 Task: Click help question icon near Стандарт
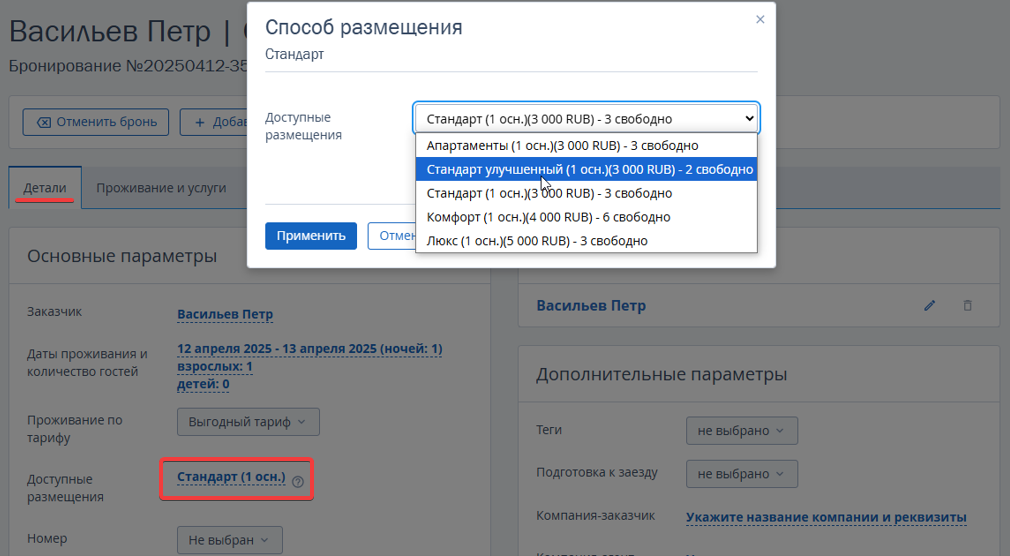(298, 481)
